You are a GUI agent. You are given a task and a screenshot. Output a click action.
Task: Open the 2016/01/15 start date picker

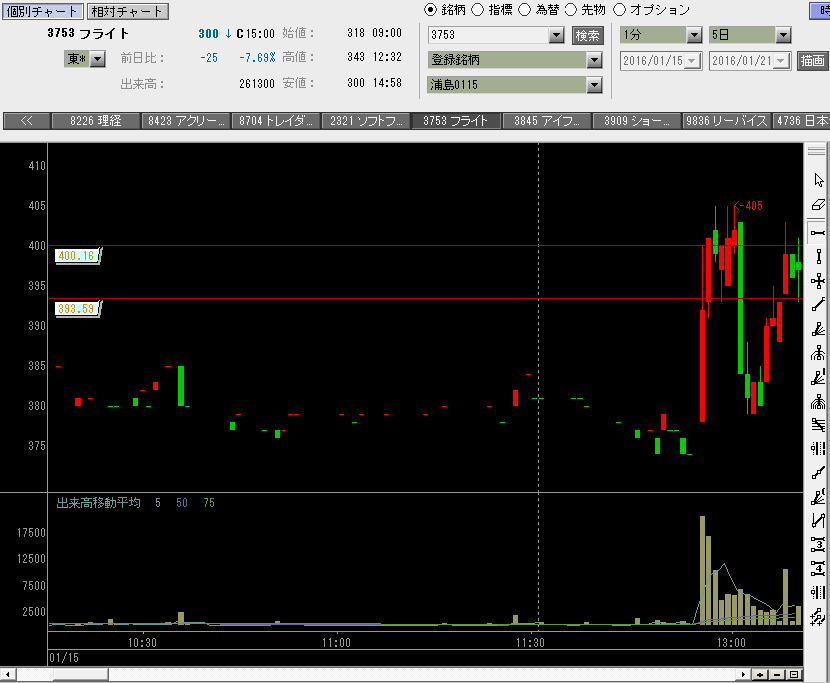click(692, 61)
